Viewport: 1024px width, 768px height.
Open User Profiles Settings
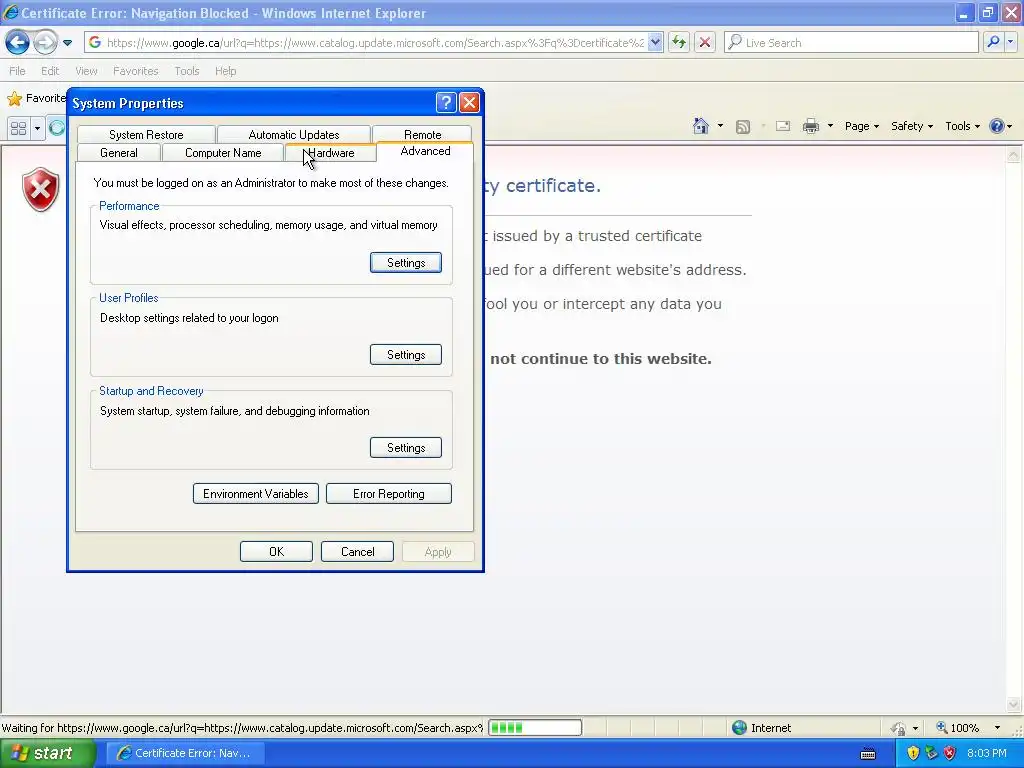[x=406, y=355]
